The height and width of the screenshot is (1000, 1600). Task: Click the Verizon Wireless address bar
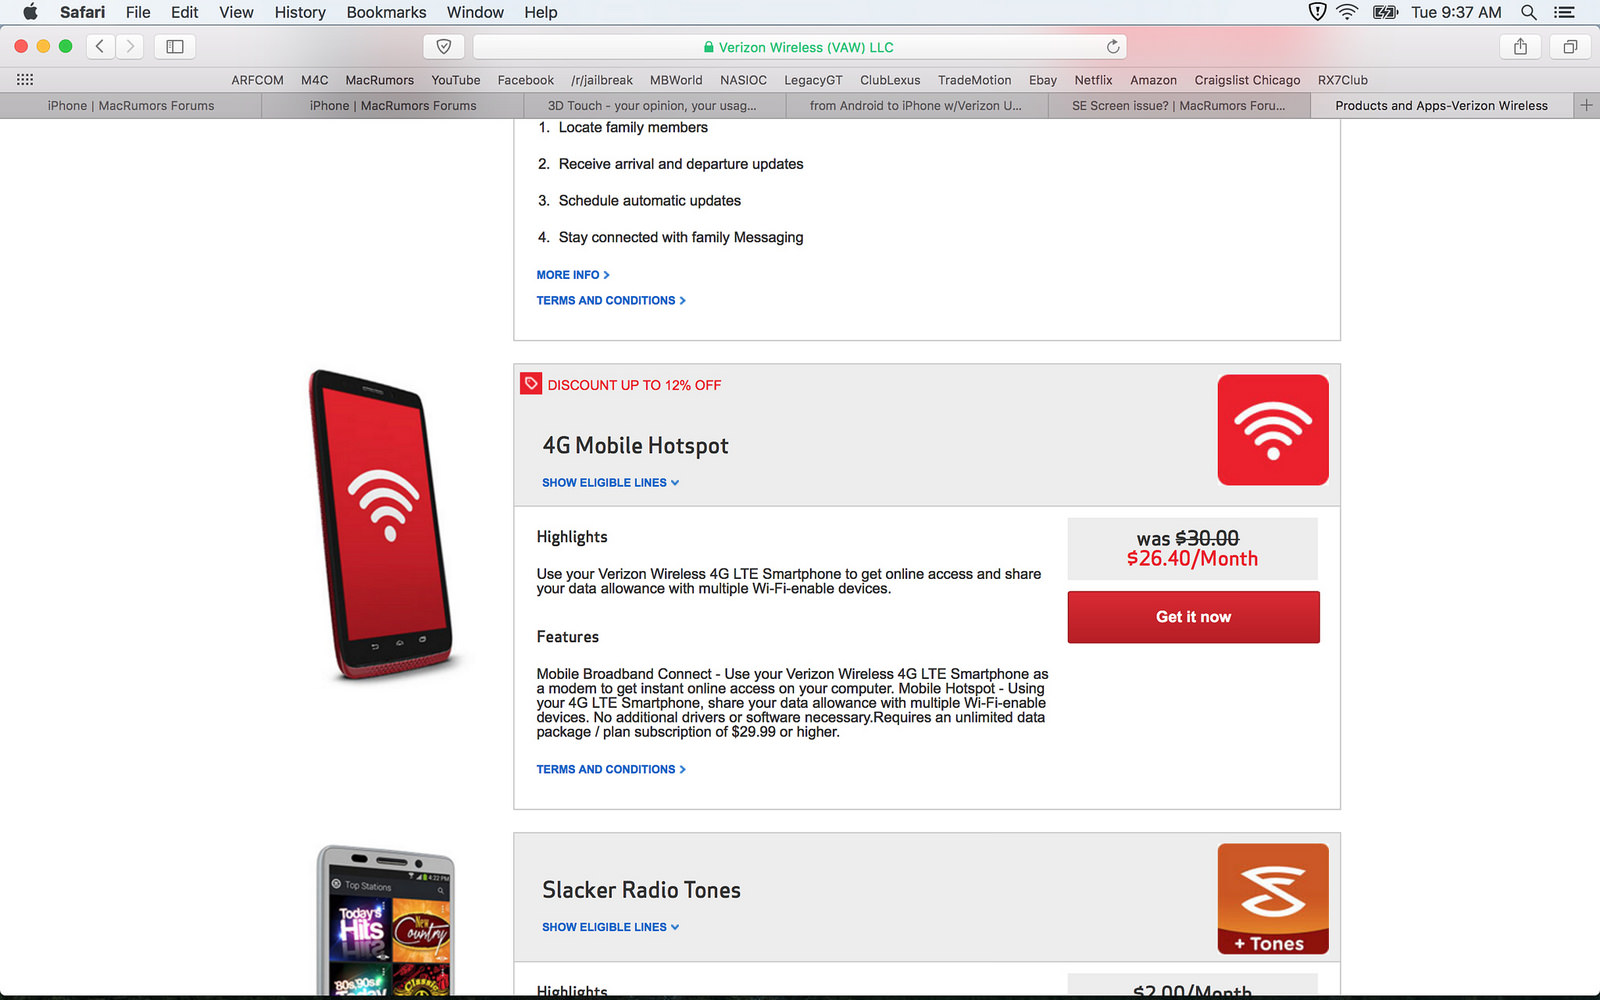[800, 47]
